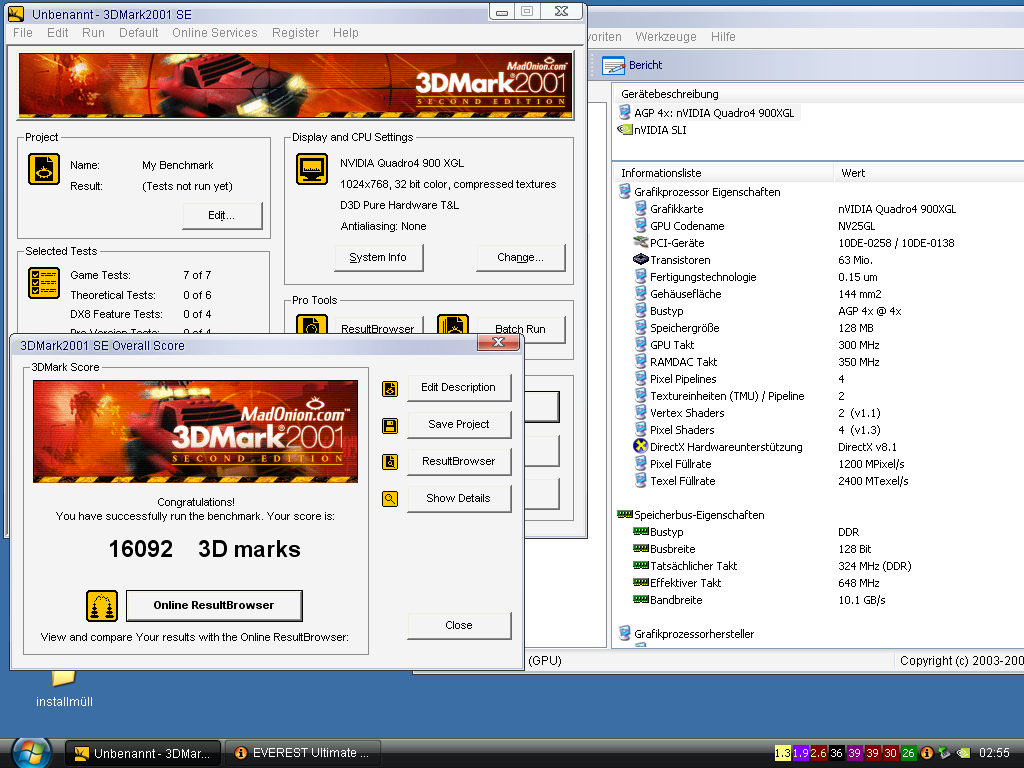This screenshot has height=768, width=1024.
Task: Click the Bericht report icon in EVEREST
Action: [x=613, y=65]
